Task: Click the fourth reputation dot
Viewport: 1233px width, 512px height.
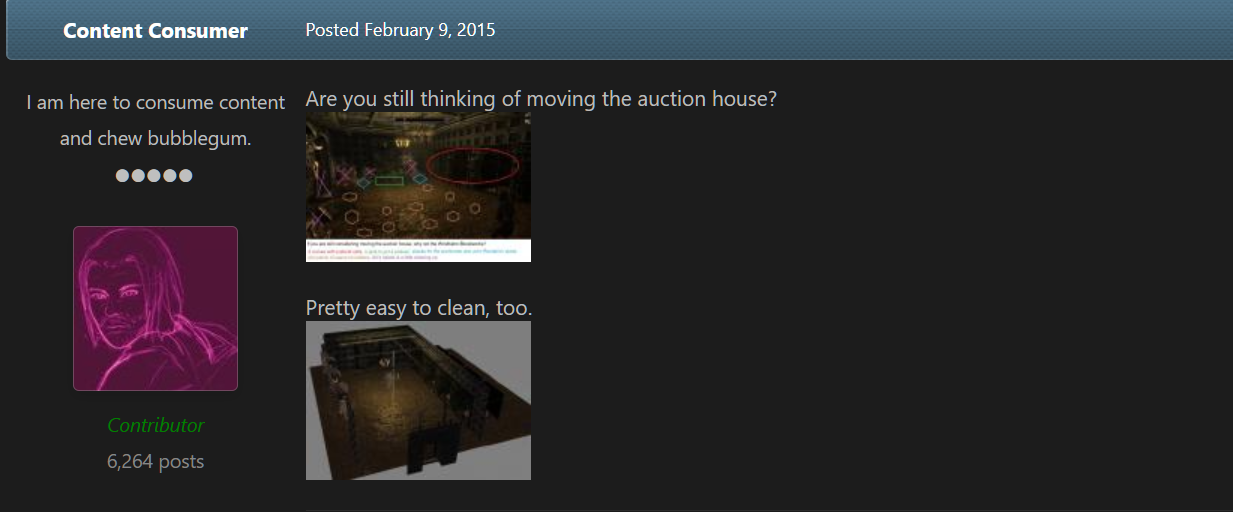Action: tap(170, 176)
